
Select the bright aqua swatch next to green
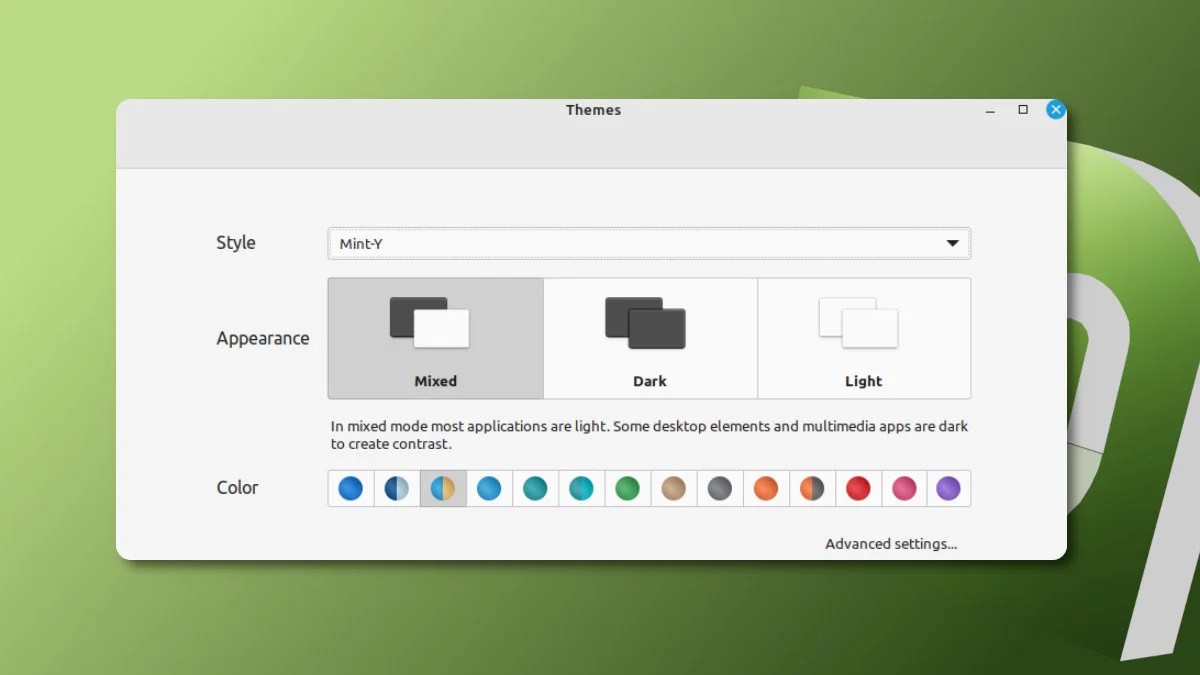pyautogui.click(x=581, y=488)
